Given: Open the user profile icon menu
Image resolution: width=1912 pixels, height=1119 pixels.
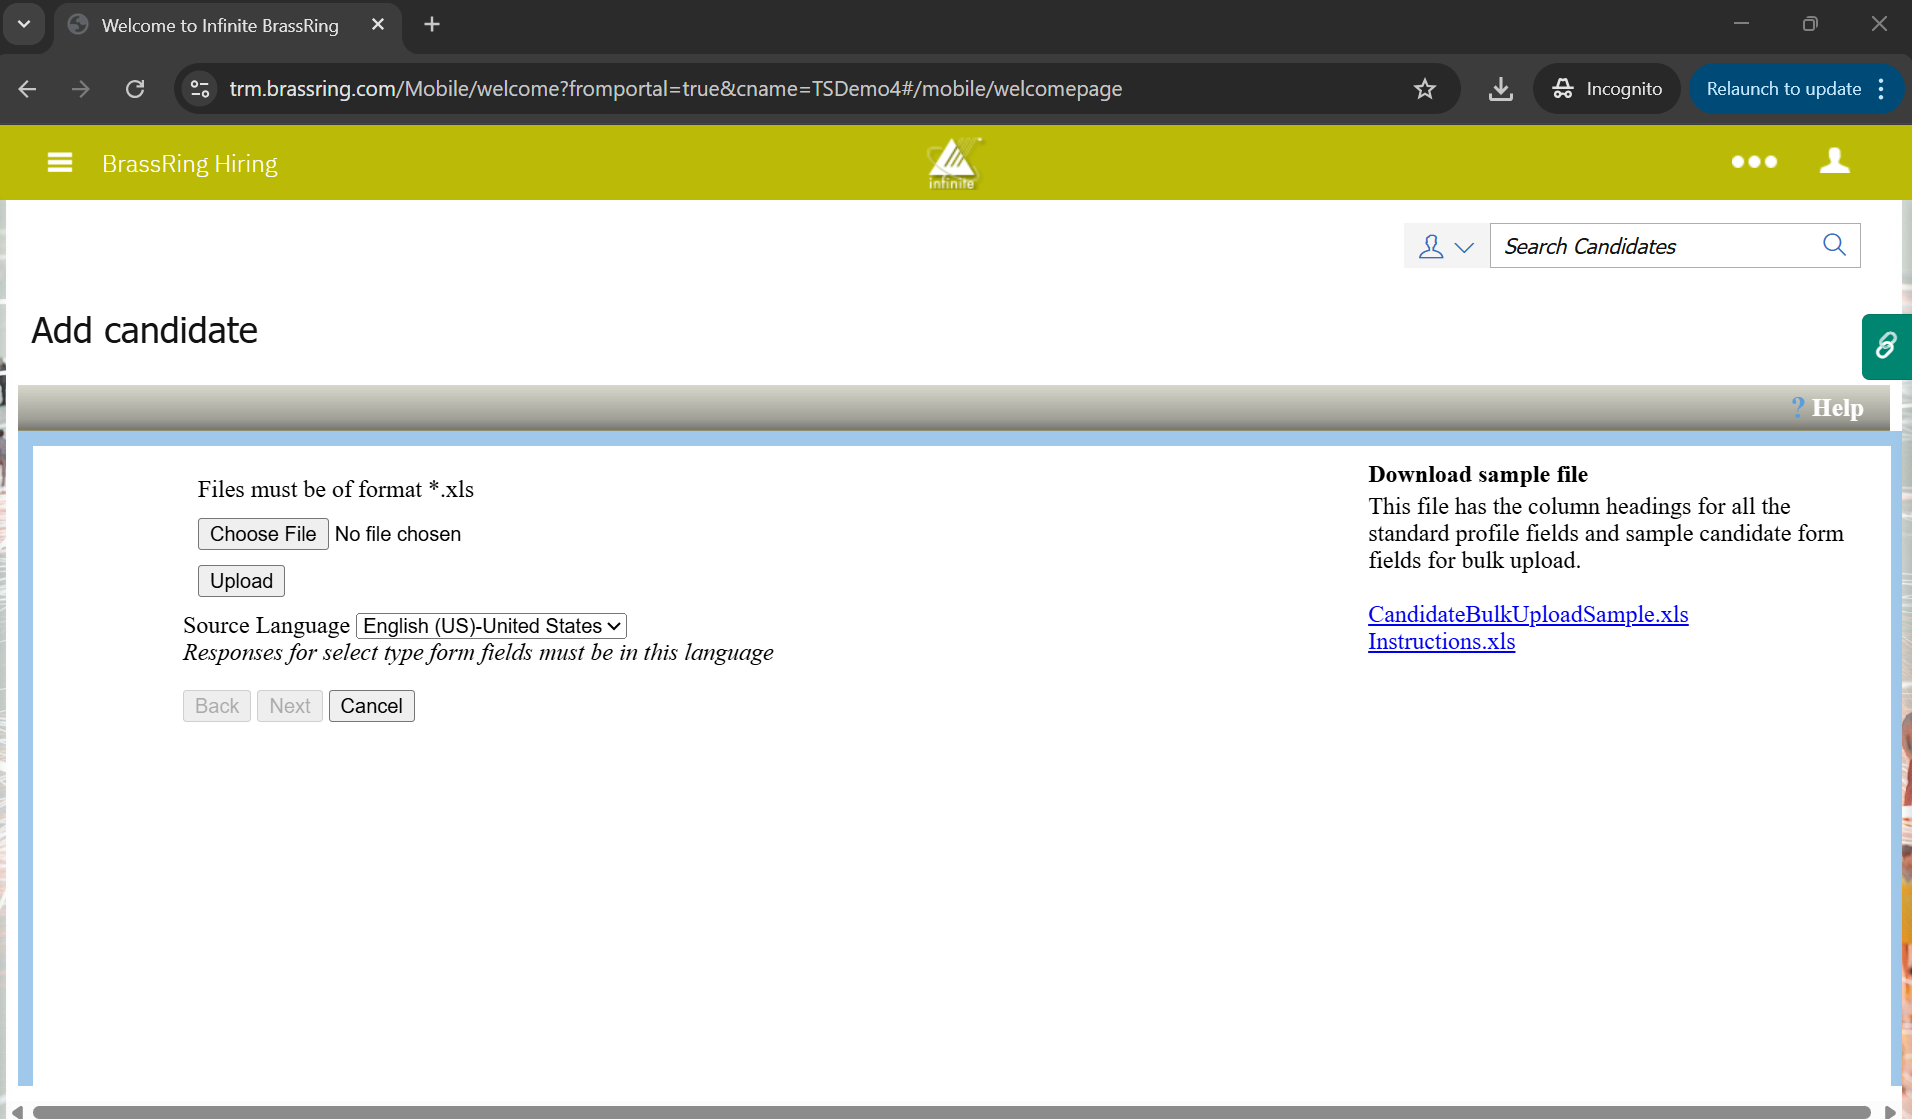Looking at the screenshot, I should click(1834, 162).
